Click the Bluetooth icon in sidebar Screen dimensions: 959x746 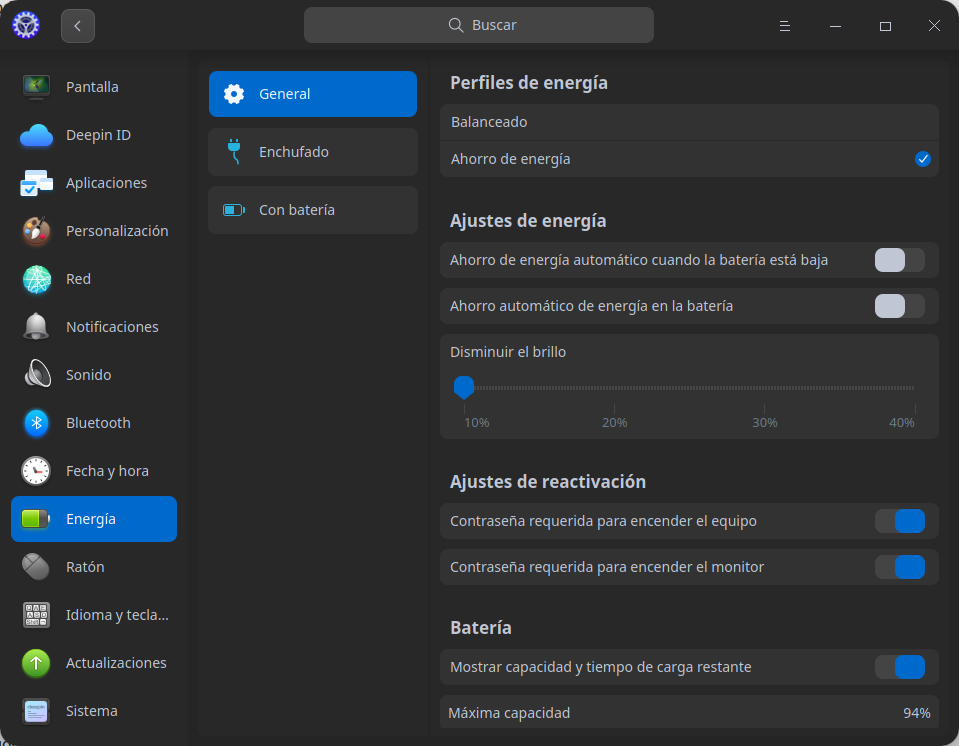[36, 423]
